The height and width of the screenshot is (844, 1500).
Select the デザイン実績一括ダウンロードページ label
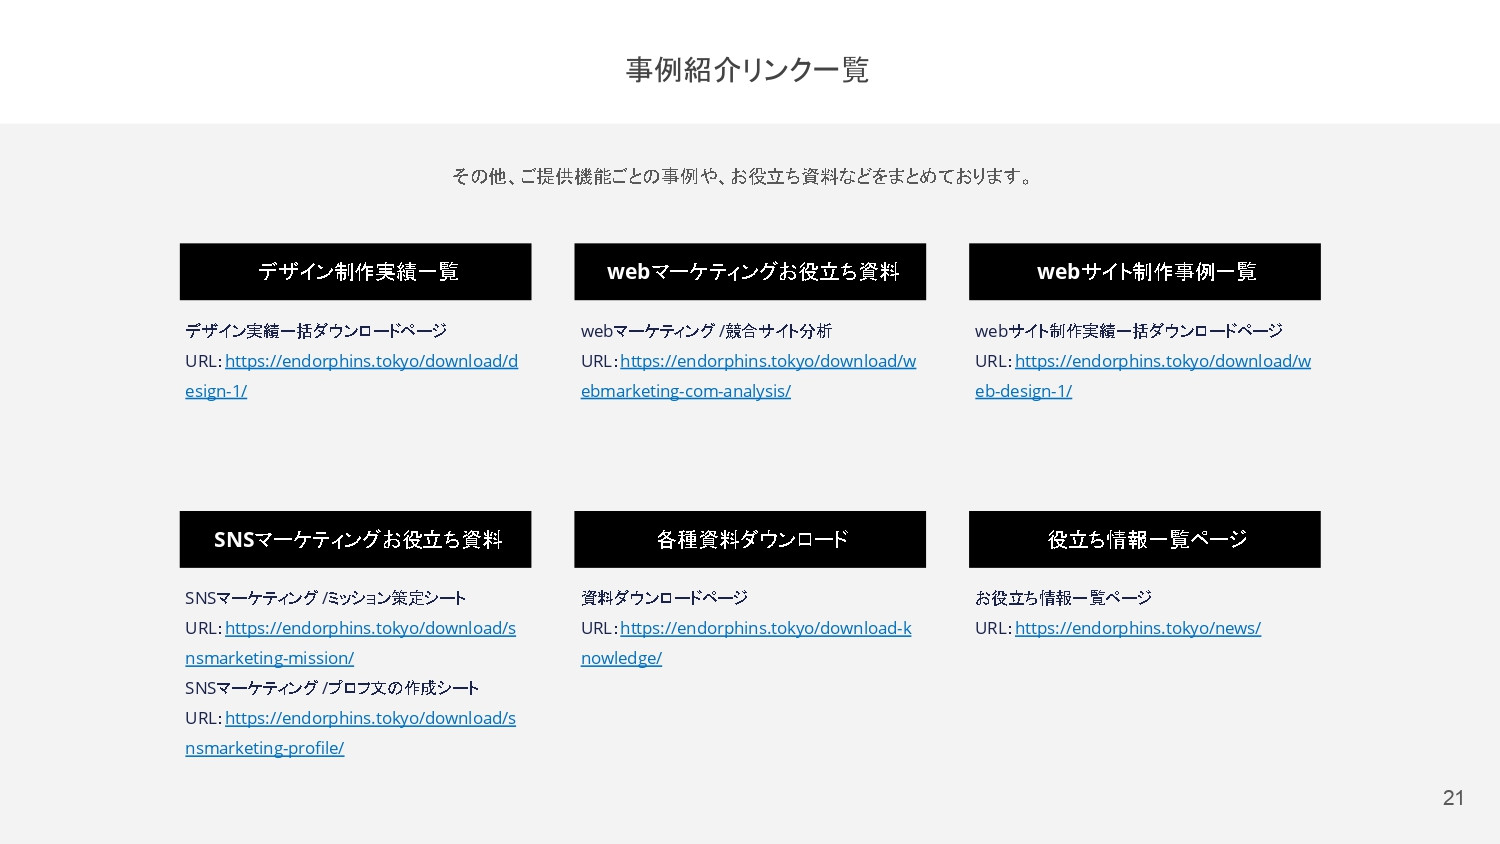tap(315, 330)
